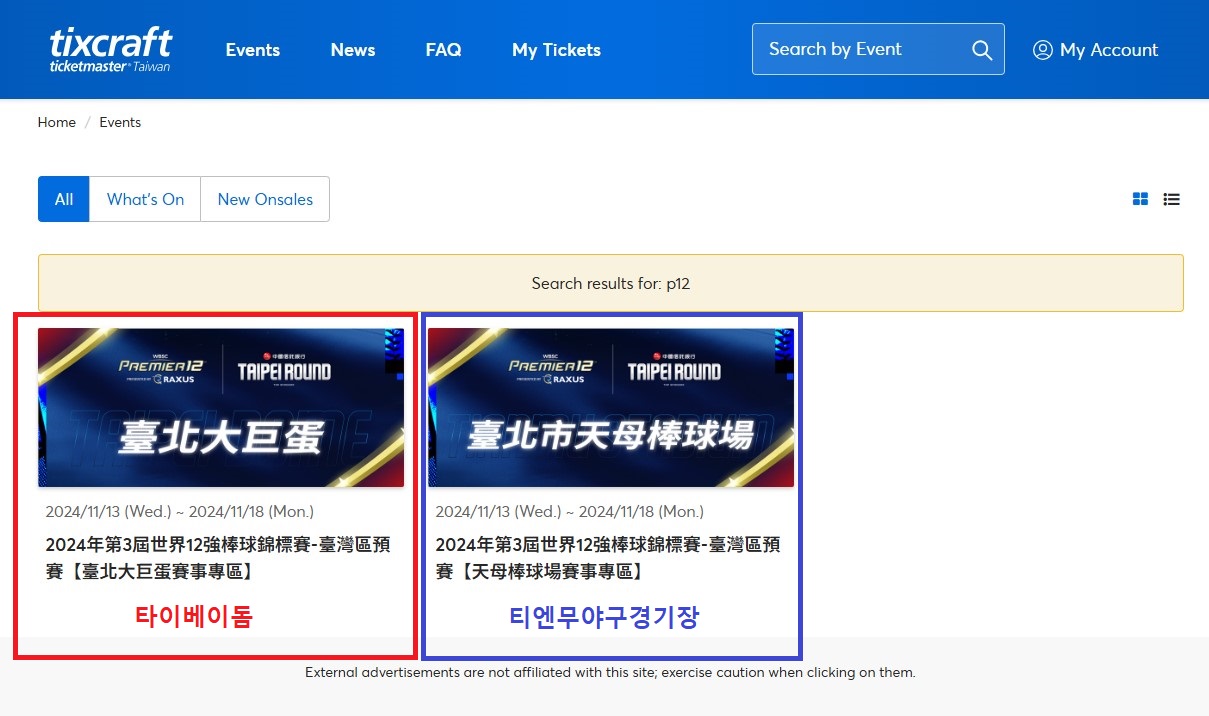Select the New Onsales tab

265,199
